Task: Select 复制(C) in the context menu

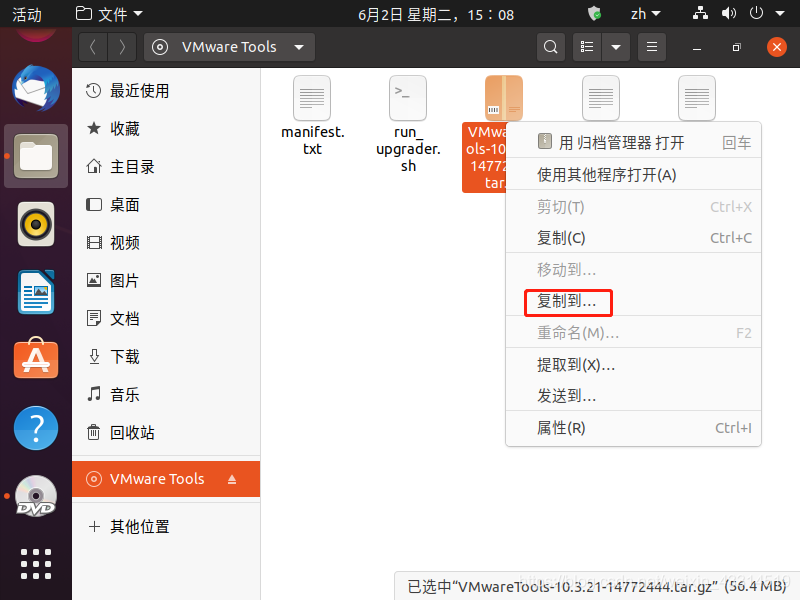Action: pos(633,238)
